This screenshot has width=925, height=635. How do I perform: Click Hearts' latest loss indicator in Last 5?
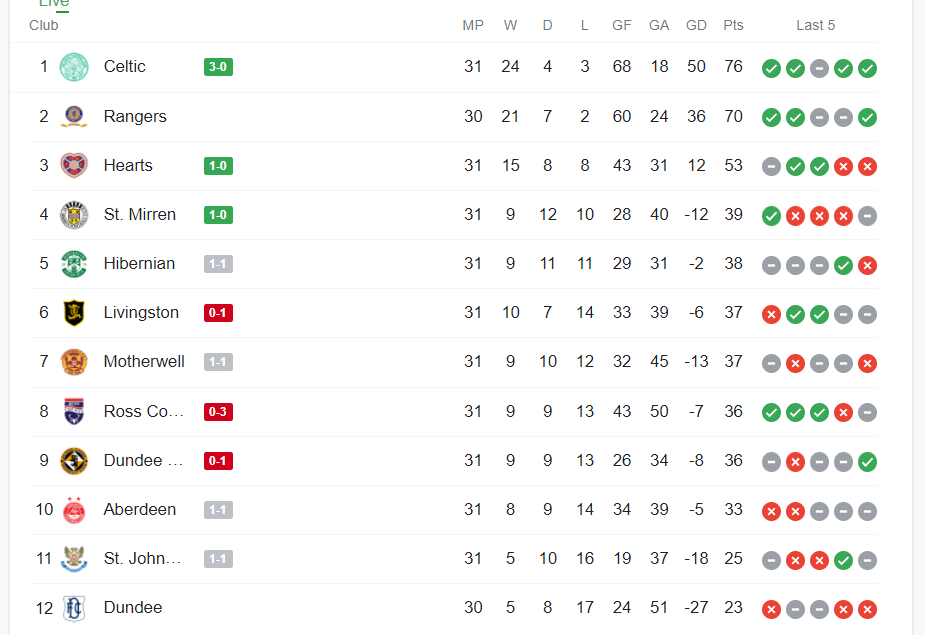point(867,166)
